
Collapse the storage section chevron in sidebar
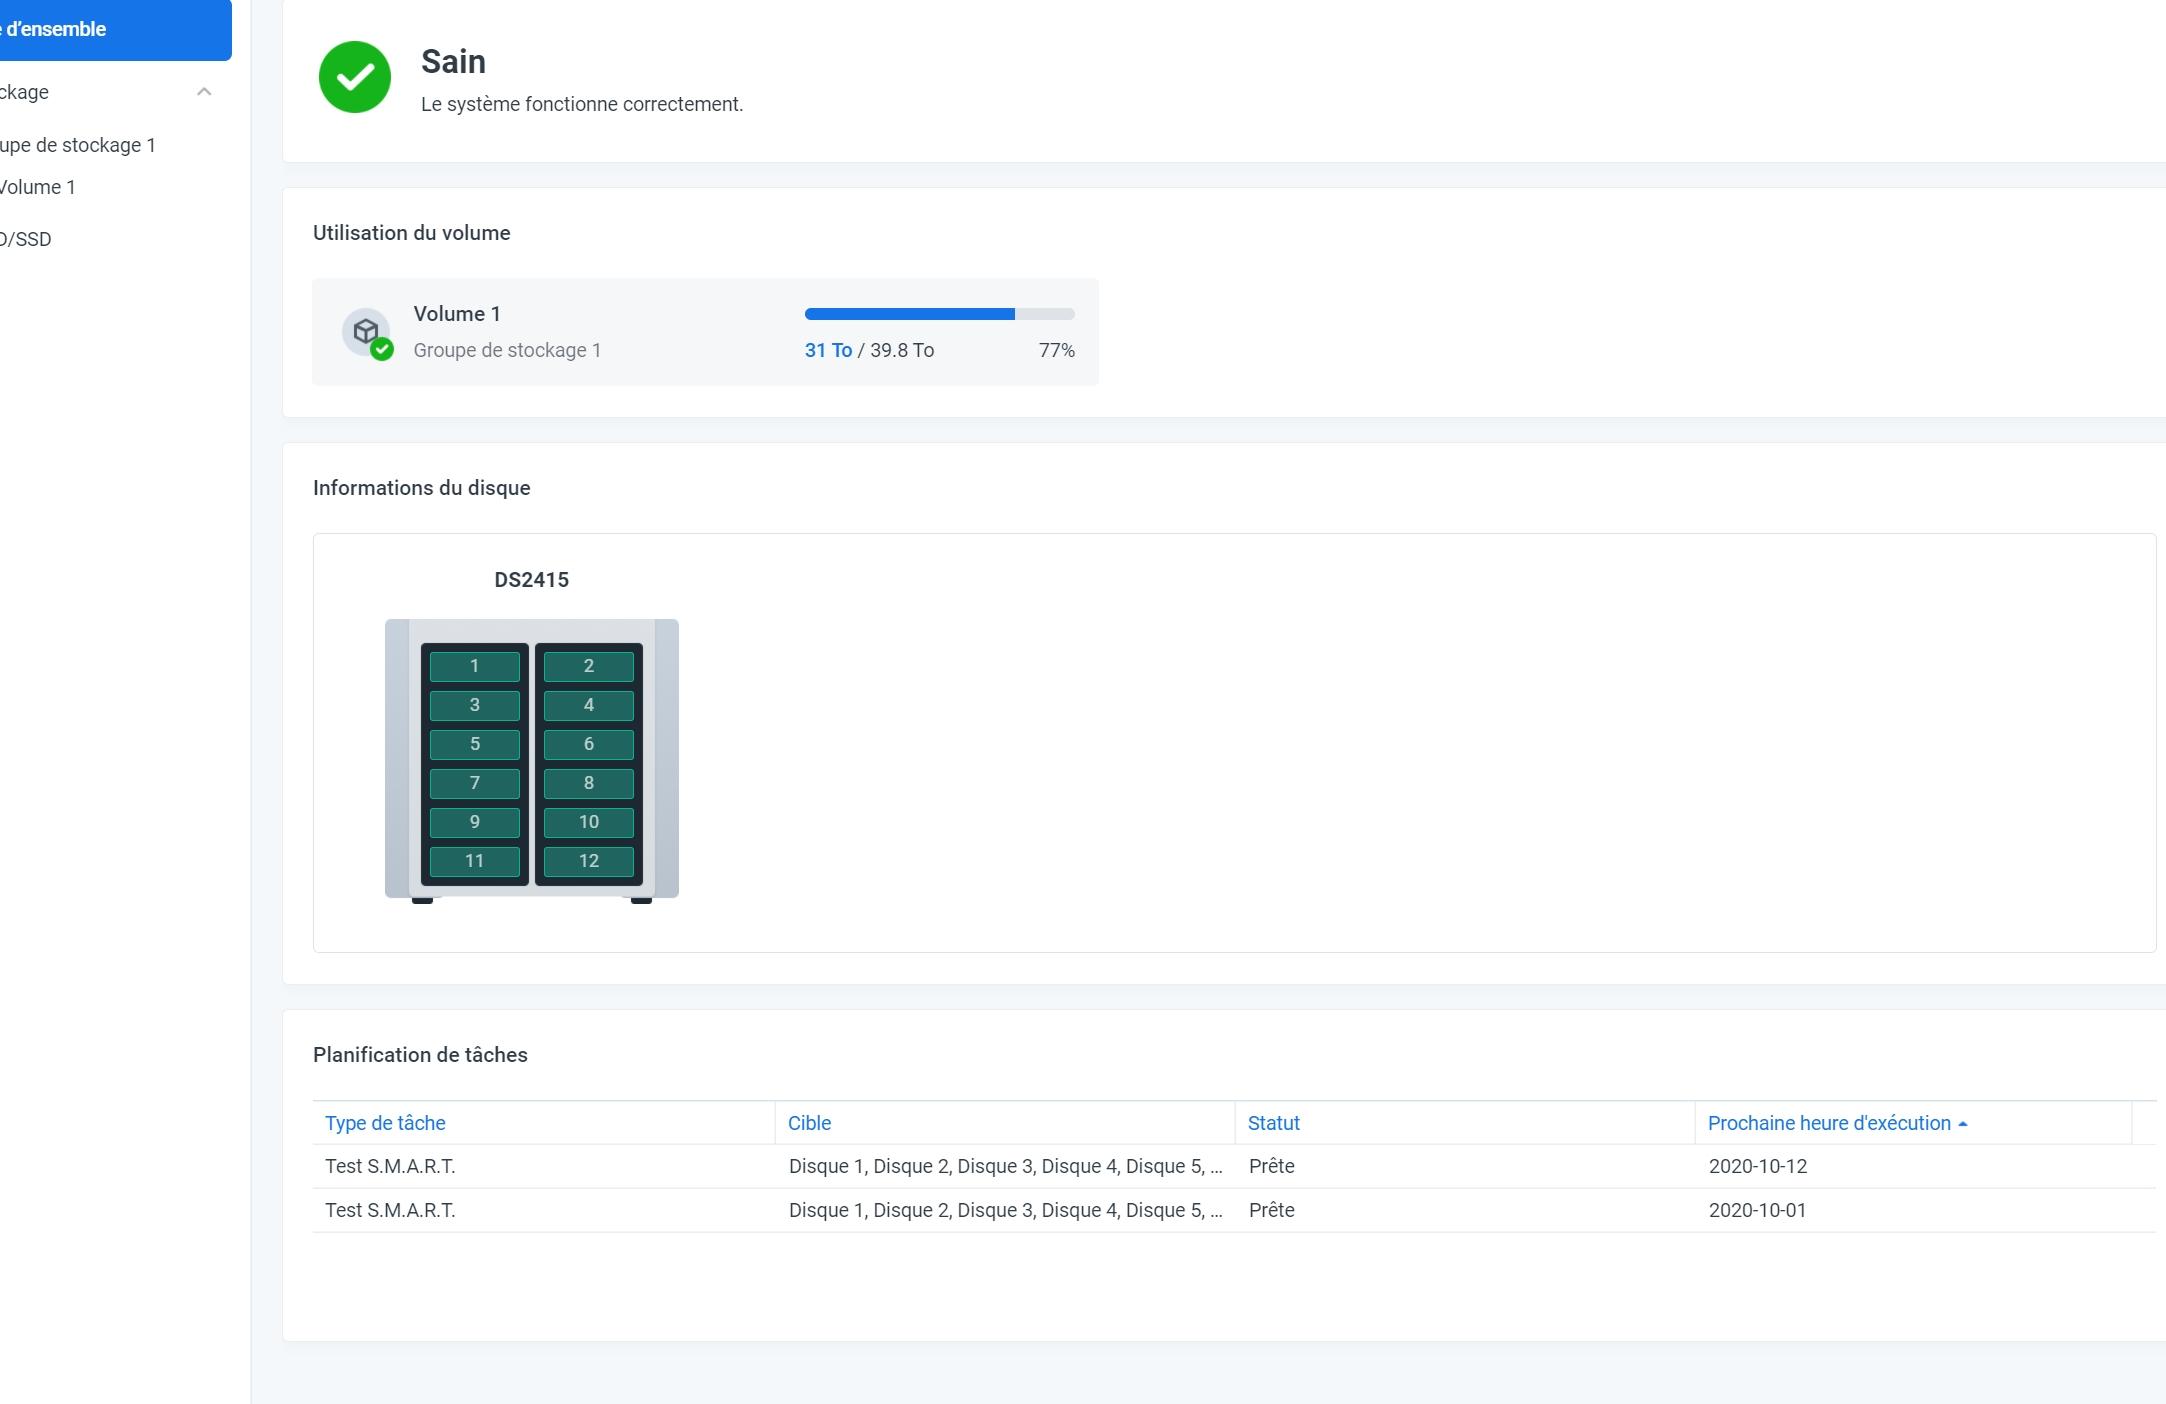204,92
